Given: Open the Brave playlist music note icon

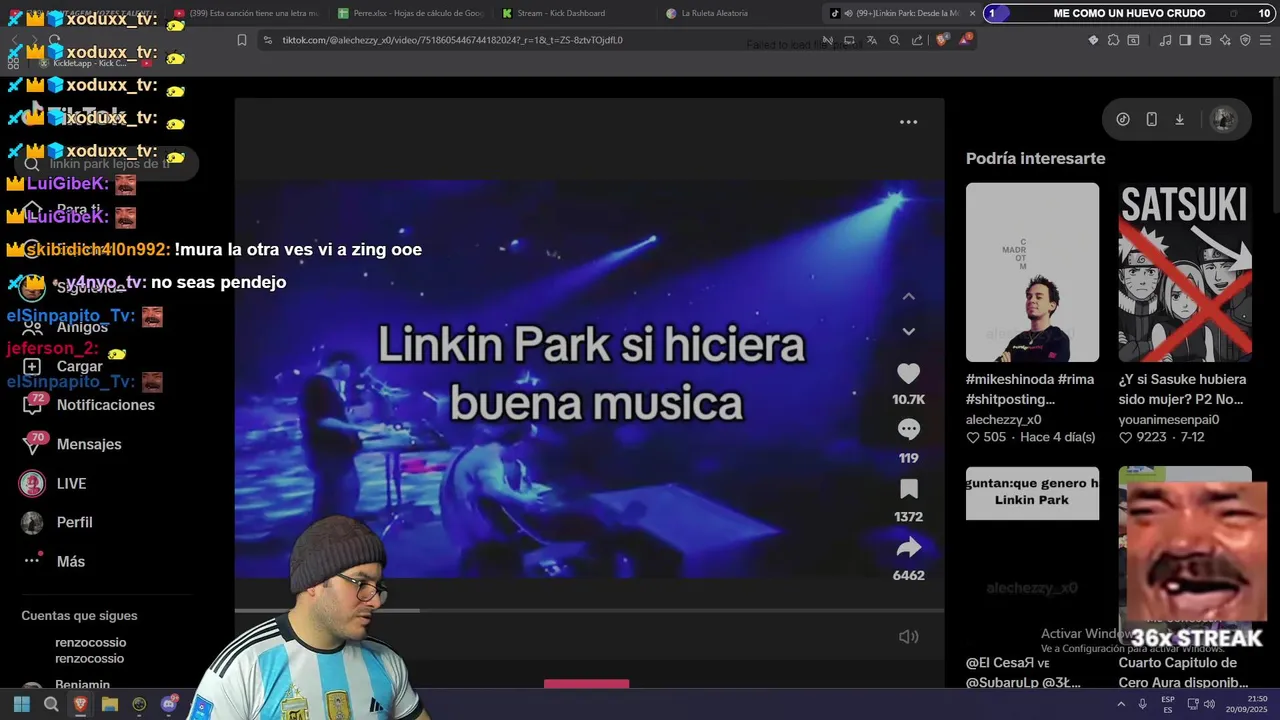Looking at the screenshot, I should tap(1165, 40).
